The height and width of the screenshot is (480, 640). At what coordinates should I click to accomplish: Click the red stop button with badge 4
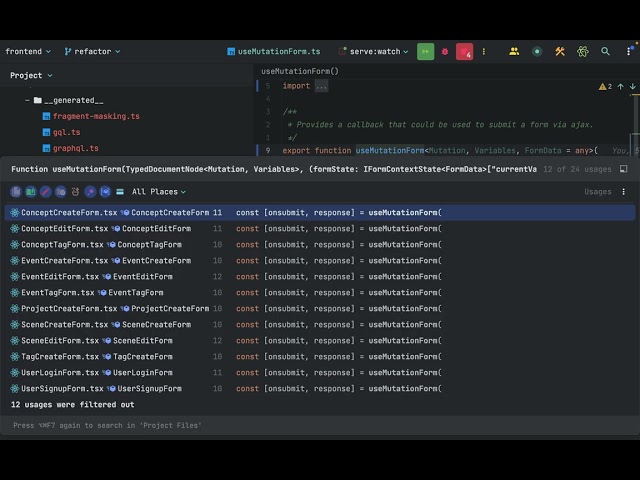coord(464,51)
